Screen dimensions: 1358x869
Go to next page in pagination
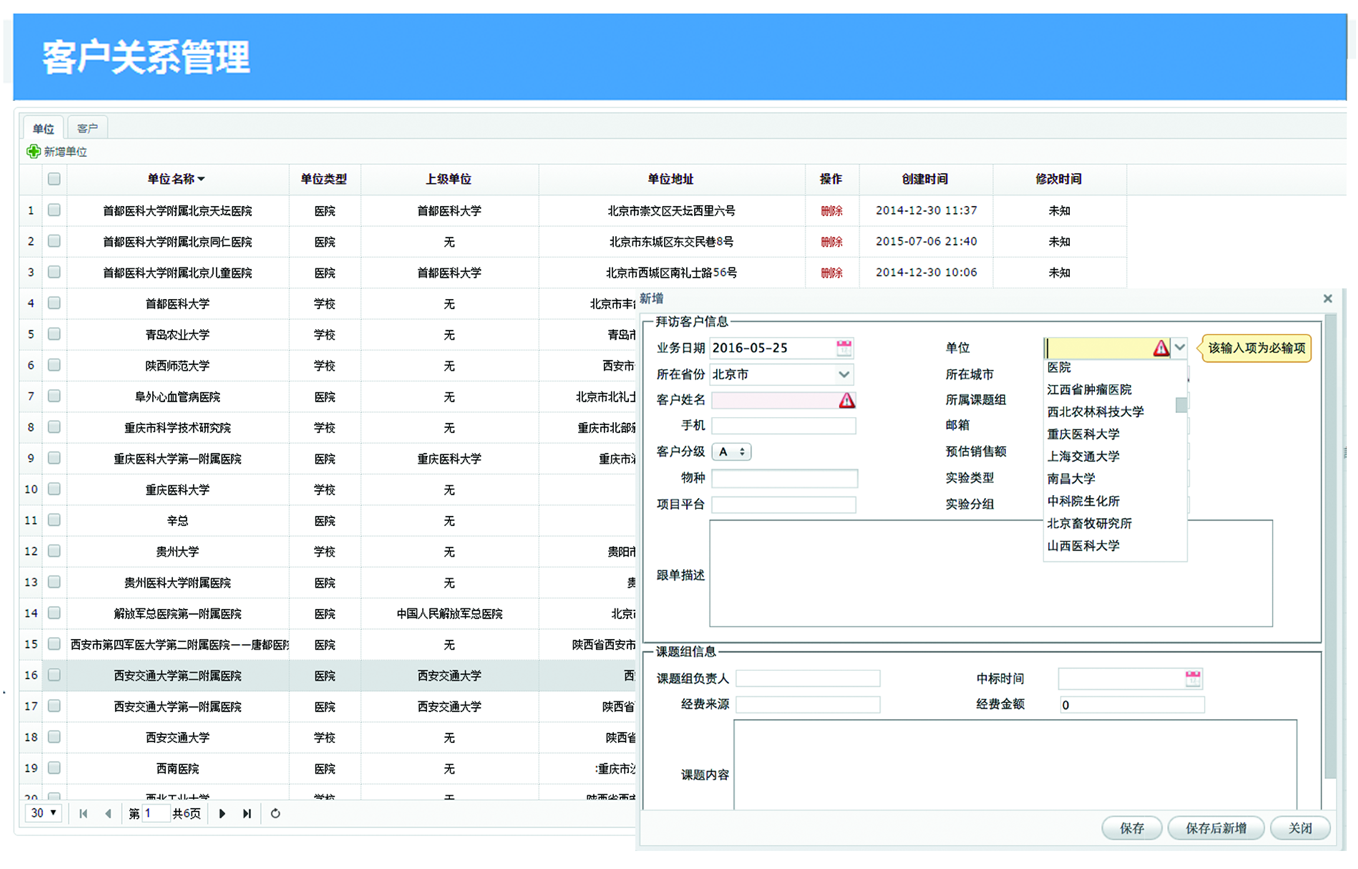pos(222,813)
